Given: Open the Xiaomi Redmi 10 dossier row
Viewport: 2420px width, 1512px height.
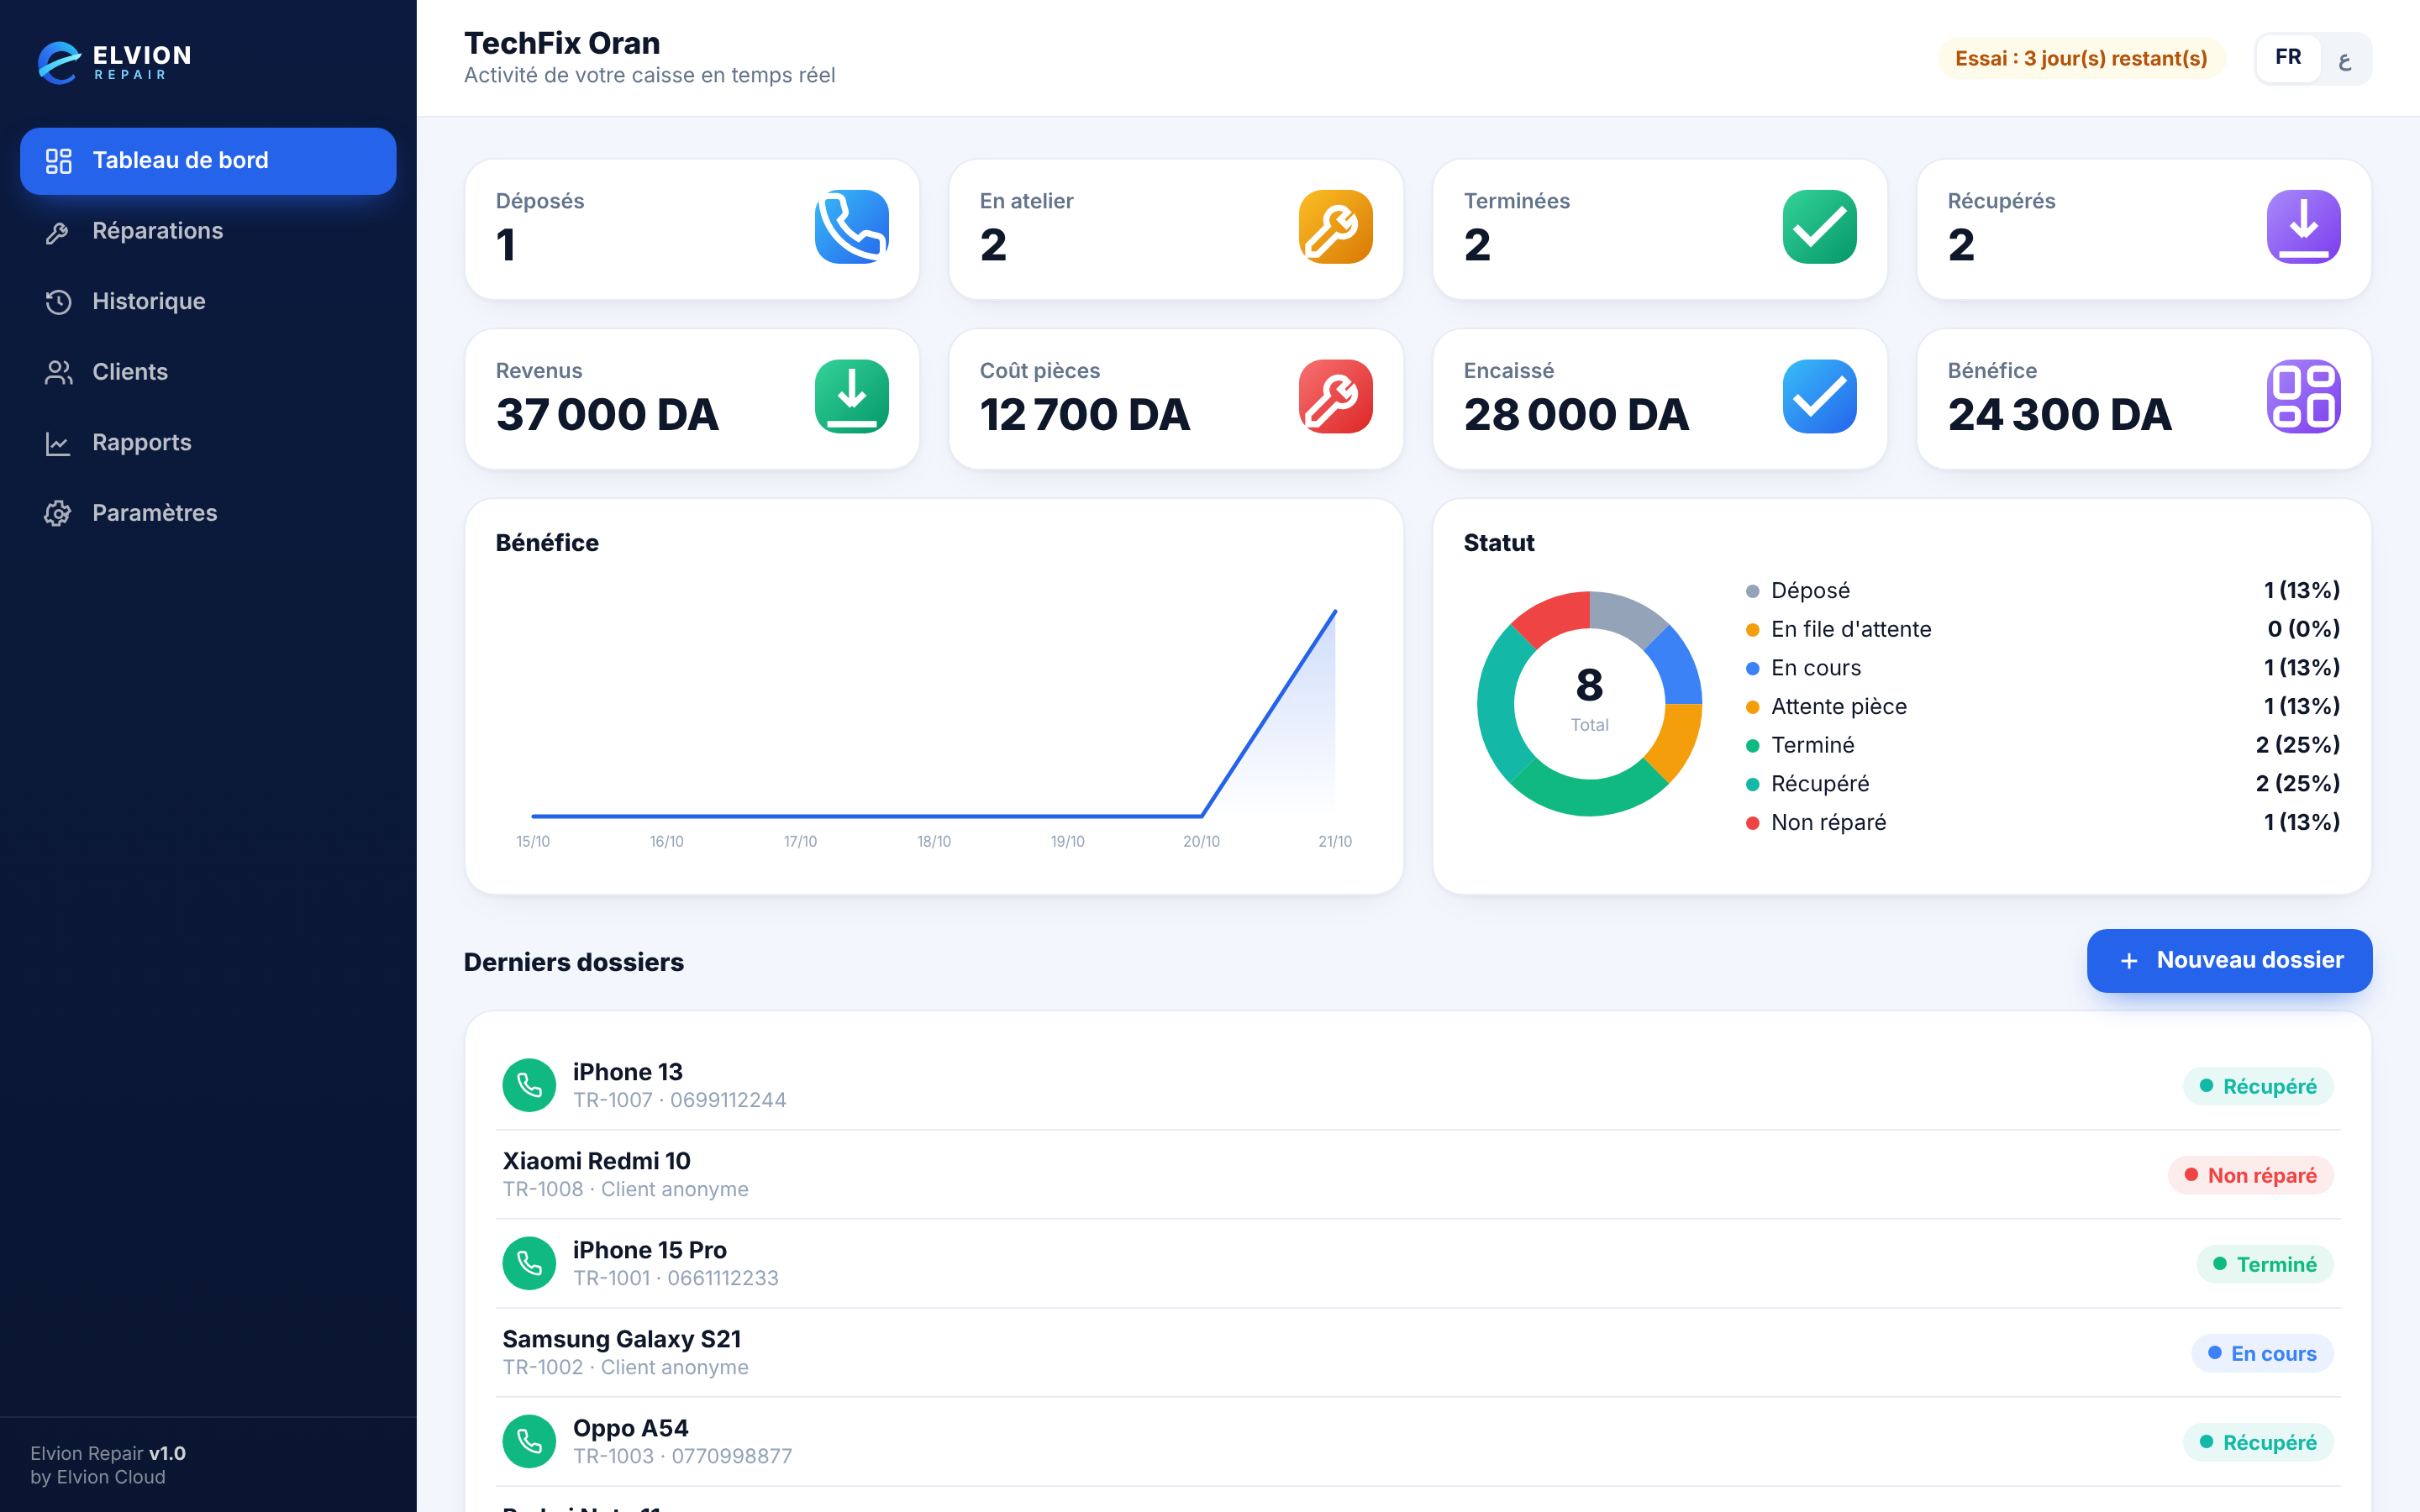Looking at the screenshot, I should pos(1418,1175).
